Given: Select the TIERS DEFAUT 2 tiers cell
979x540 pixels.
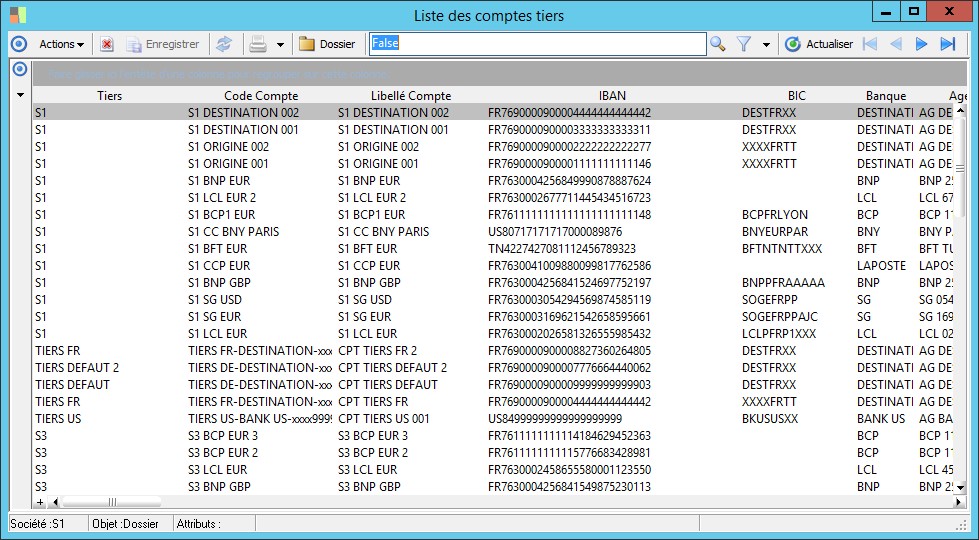Looking at the screenshot, I should pyautogui.click(x=109, y=367).
